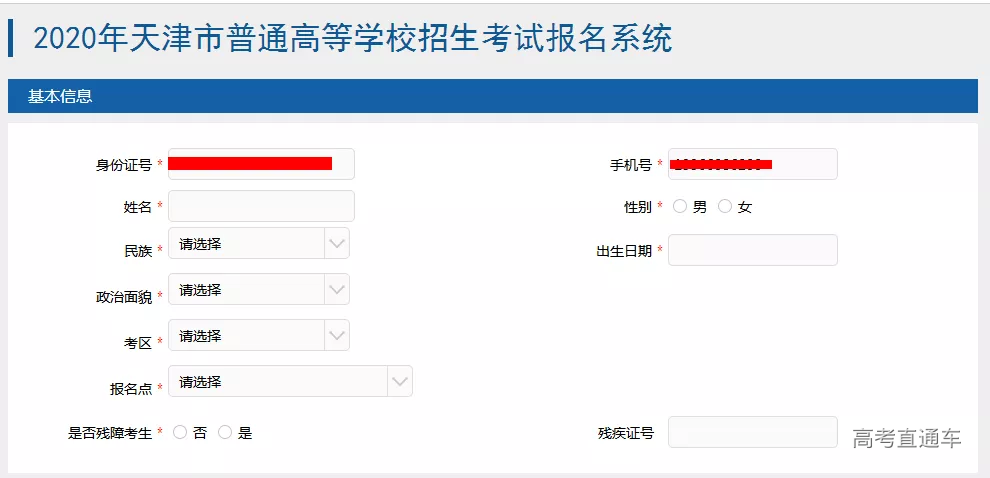Image resolution: width=990 pixels, height=478 pixels.
Task: Click the 出生日期 input field
Action: (x=752, y=250)
